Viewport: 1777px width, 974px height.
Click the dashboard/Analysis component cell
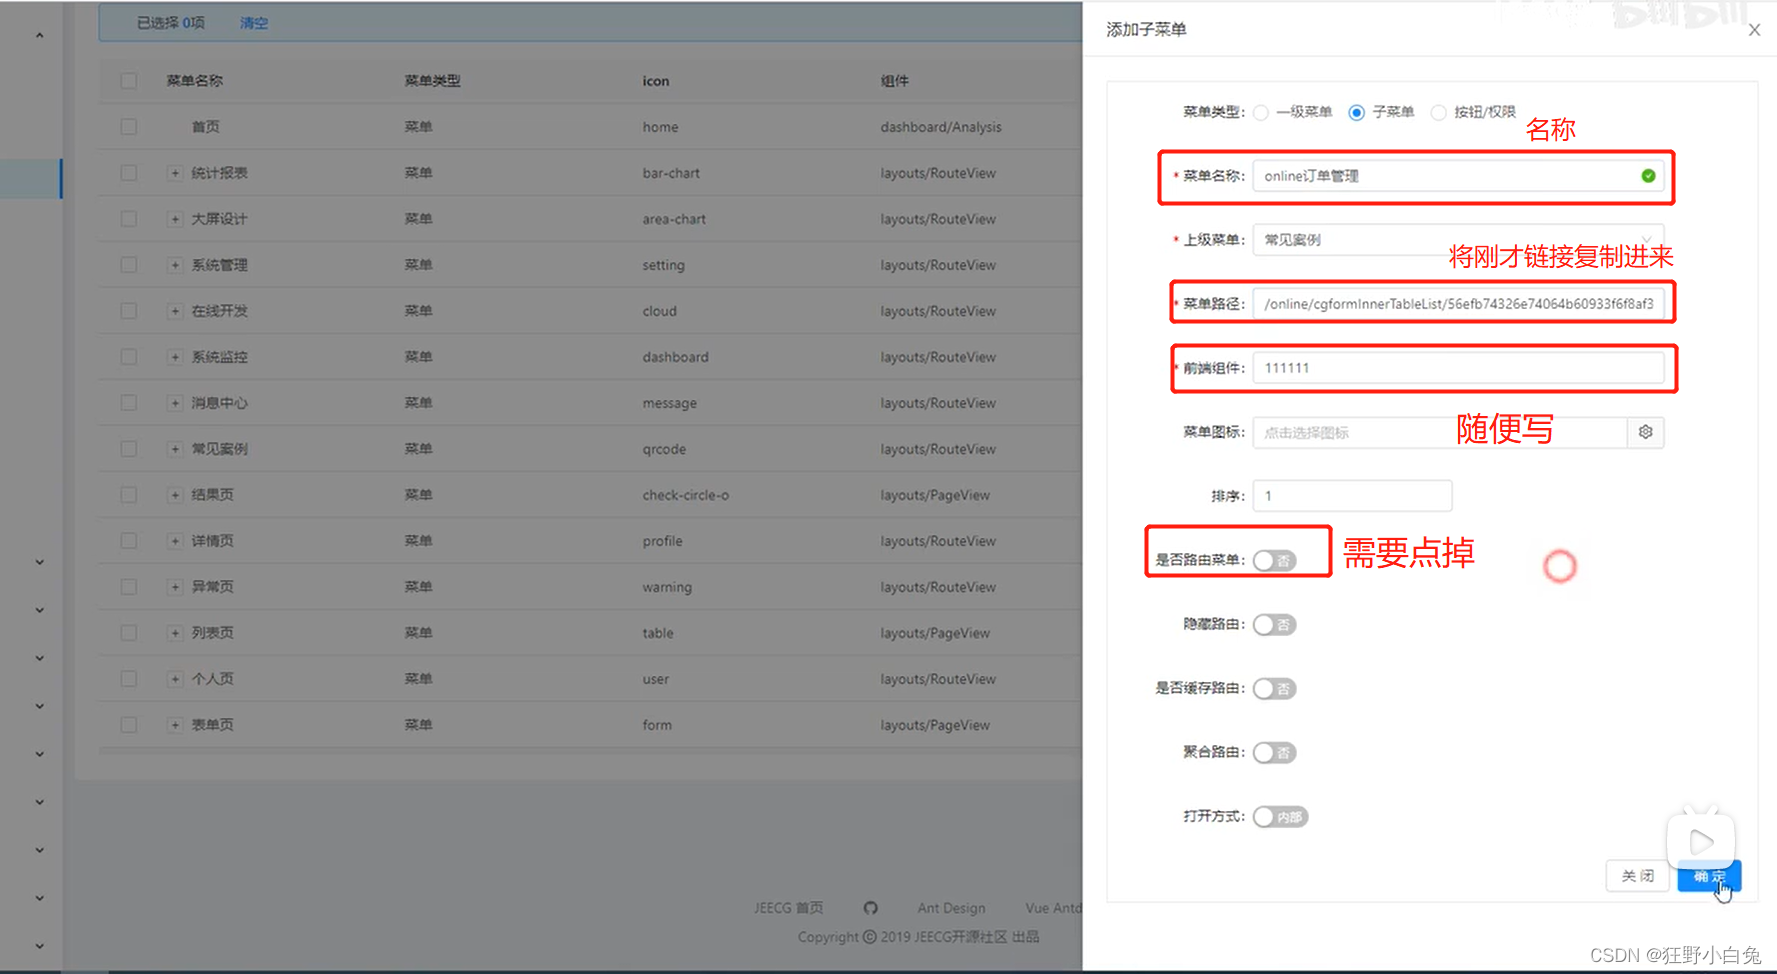941,127
